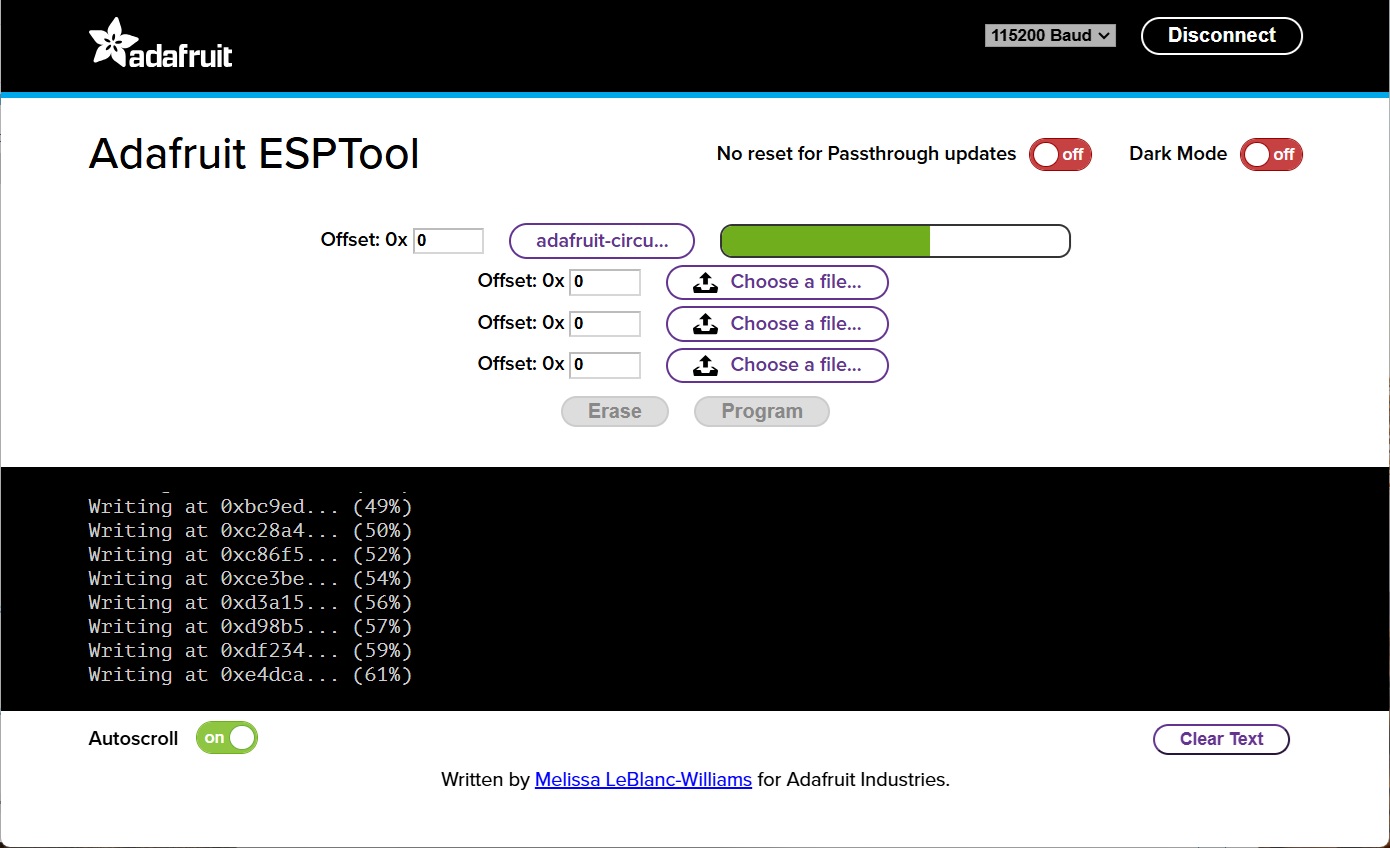The width and height of the screenshot is (1390, 848).
Task: Click the selected adafruit-circu... file button
Action: 602,241
